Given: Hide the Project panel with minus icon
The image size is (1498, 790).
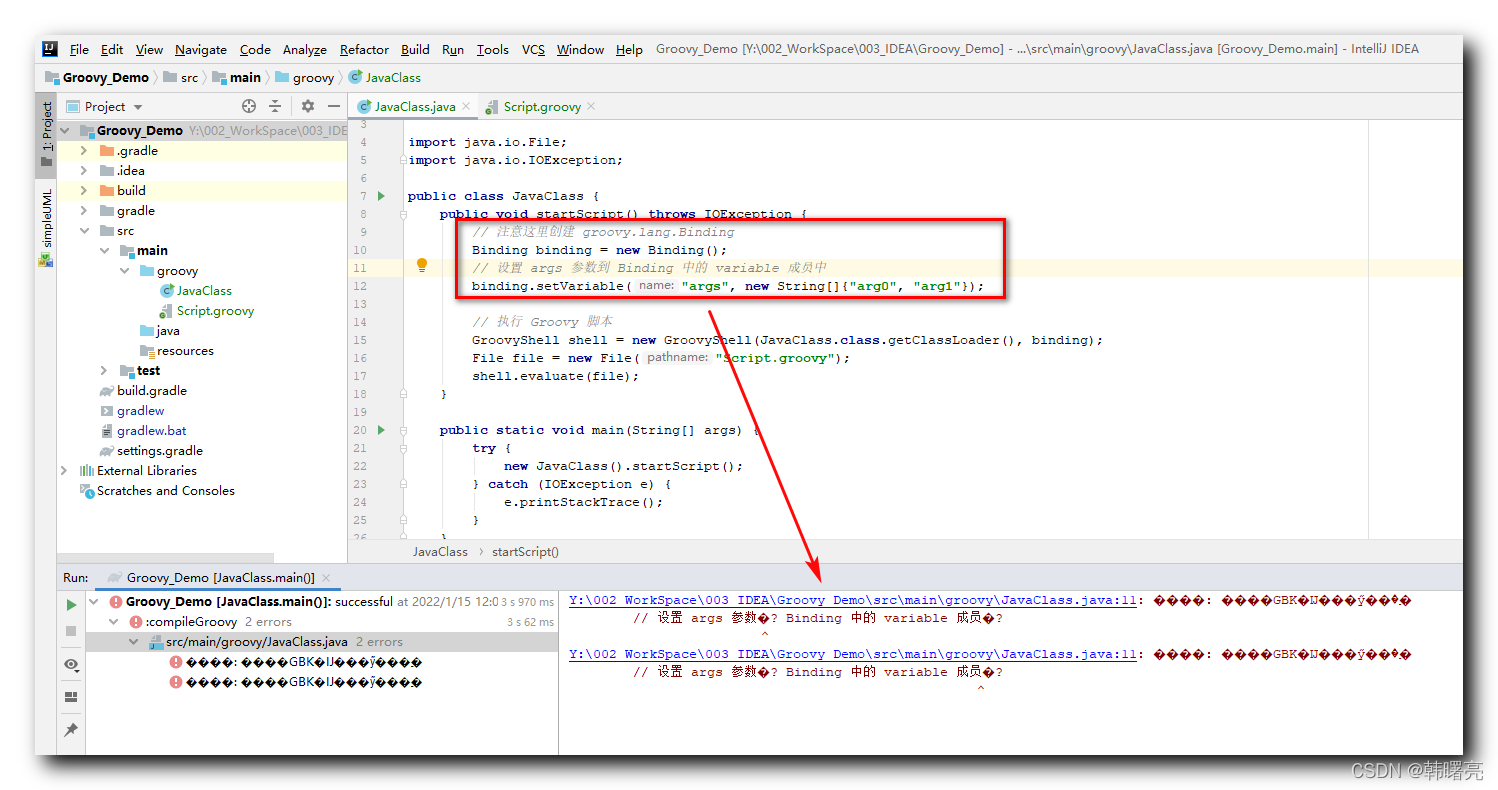Looking at the screenshot, I should tap(334, 106).
